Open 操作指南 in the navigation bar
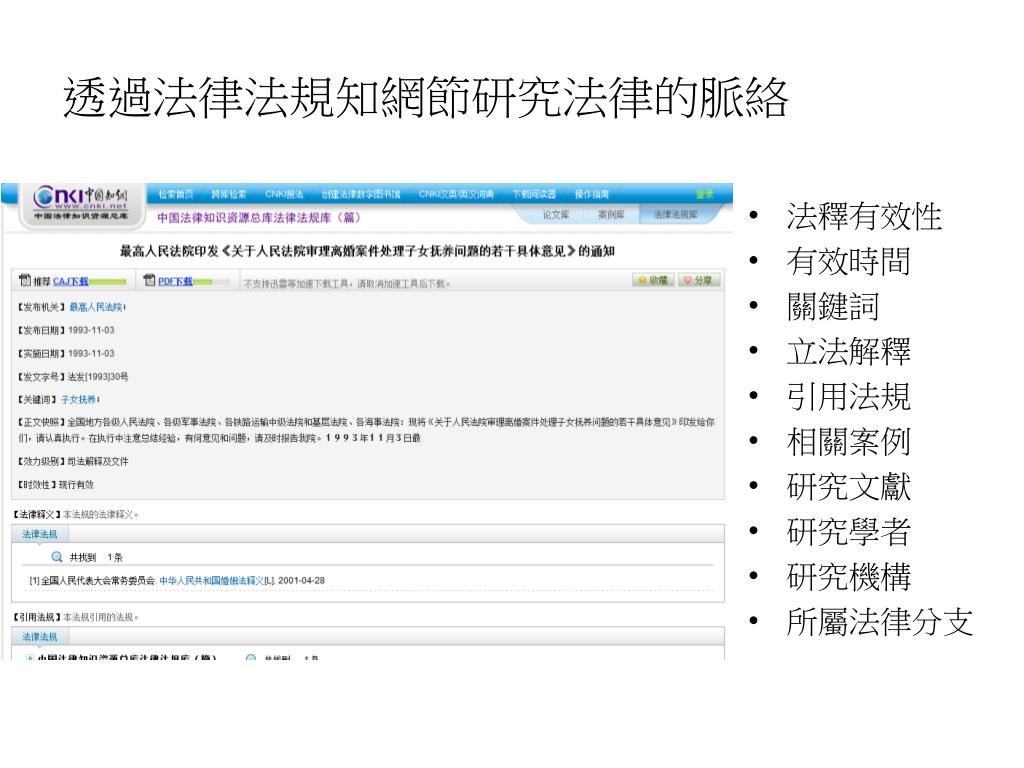The image size is (1024, 768). (592, 194)
